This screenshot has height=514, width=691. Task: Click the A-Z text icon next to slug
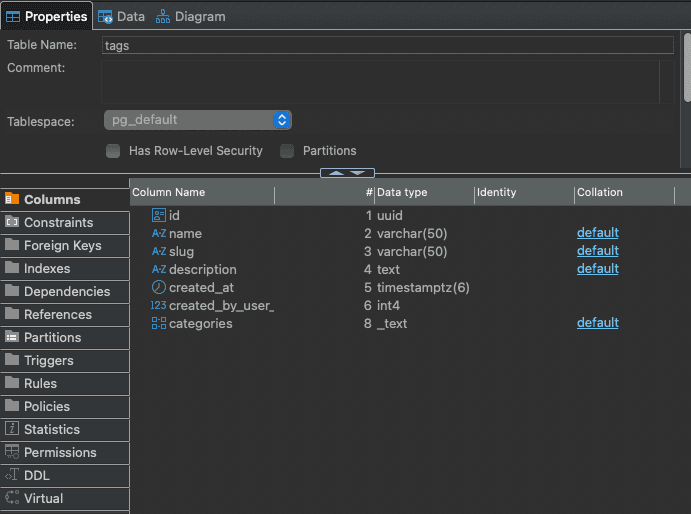[x=159, y=251]
